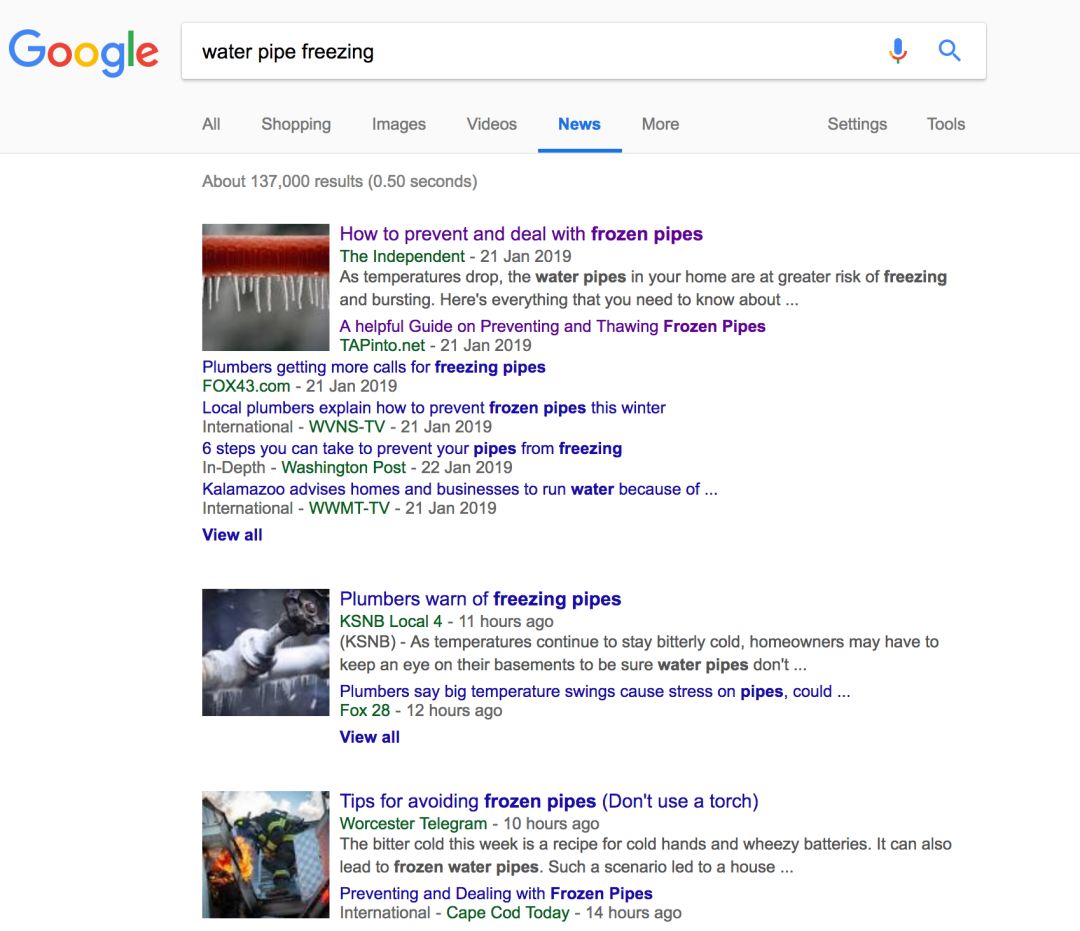Click 'The Independent' source name

click(x=402, y=256)
